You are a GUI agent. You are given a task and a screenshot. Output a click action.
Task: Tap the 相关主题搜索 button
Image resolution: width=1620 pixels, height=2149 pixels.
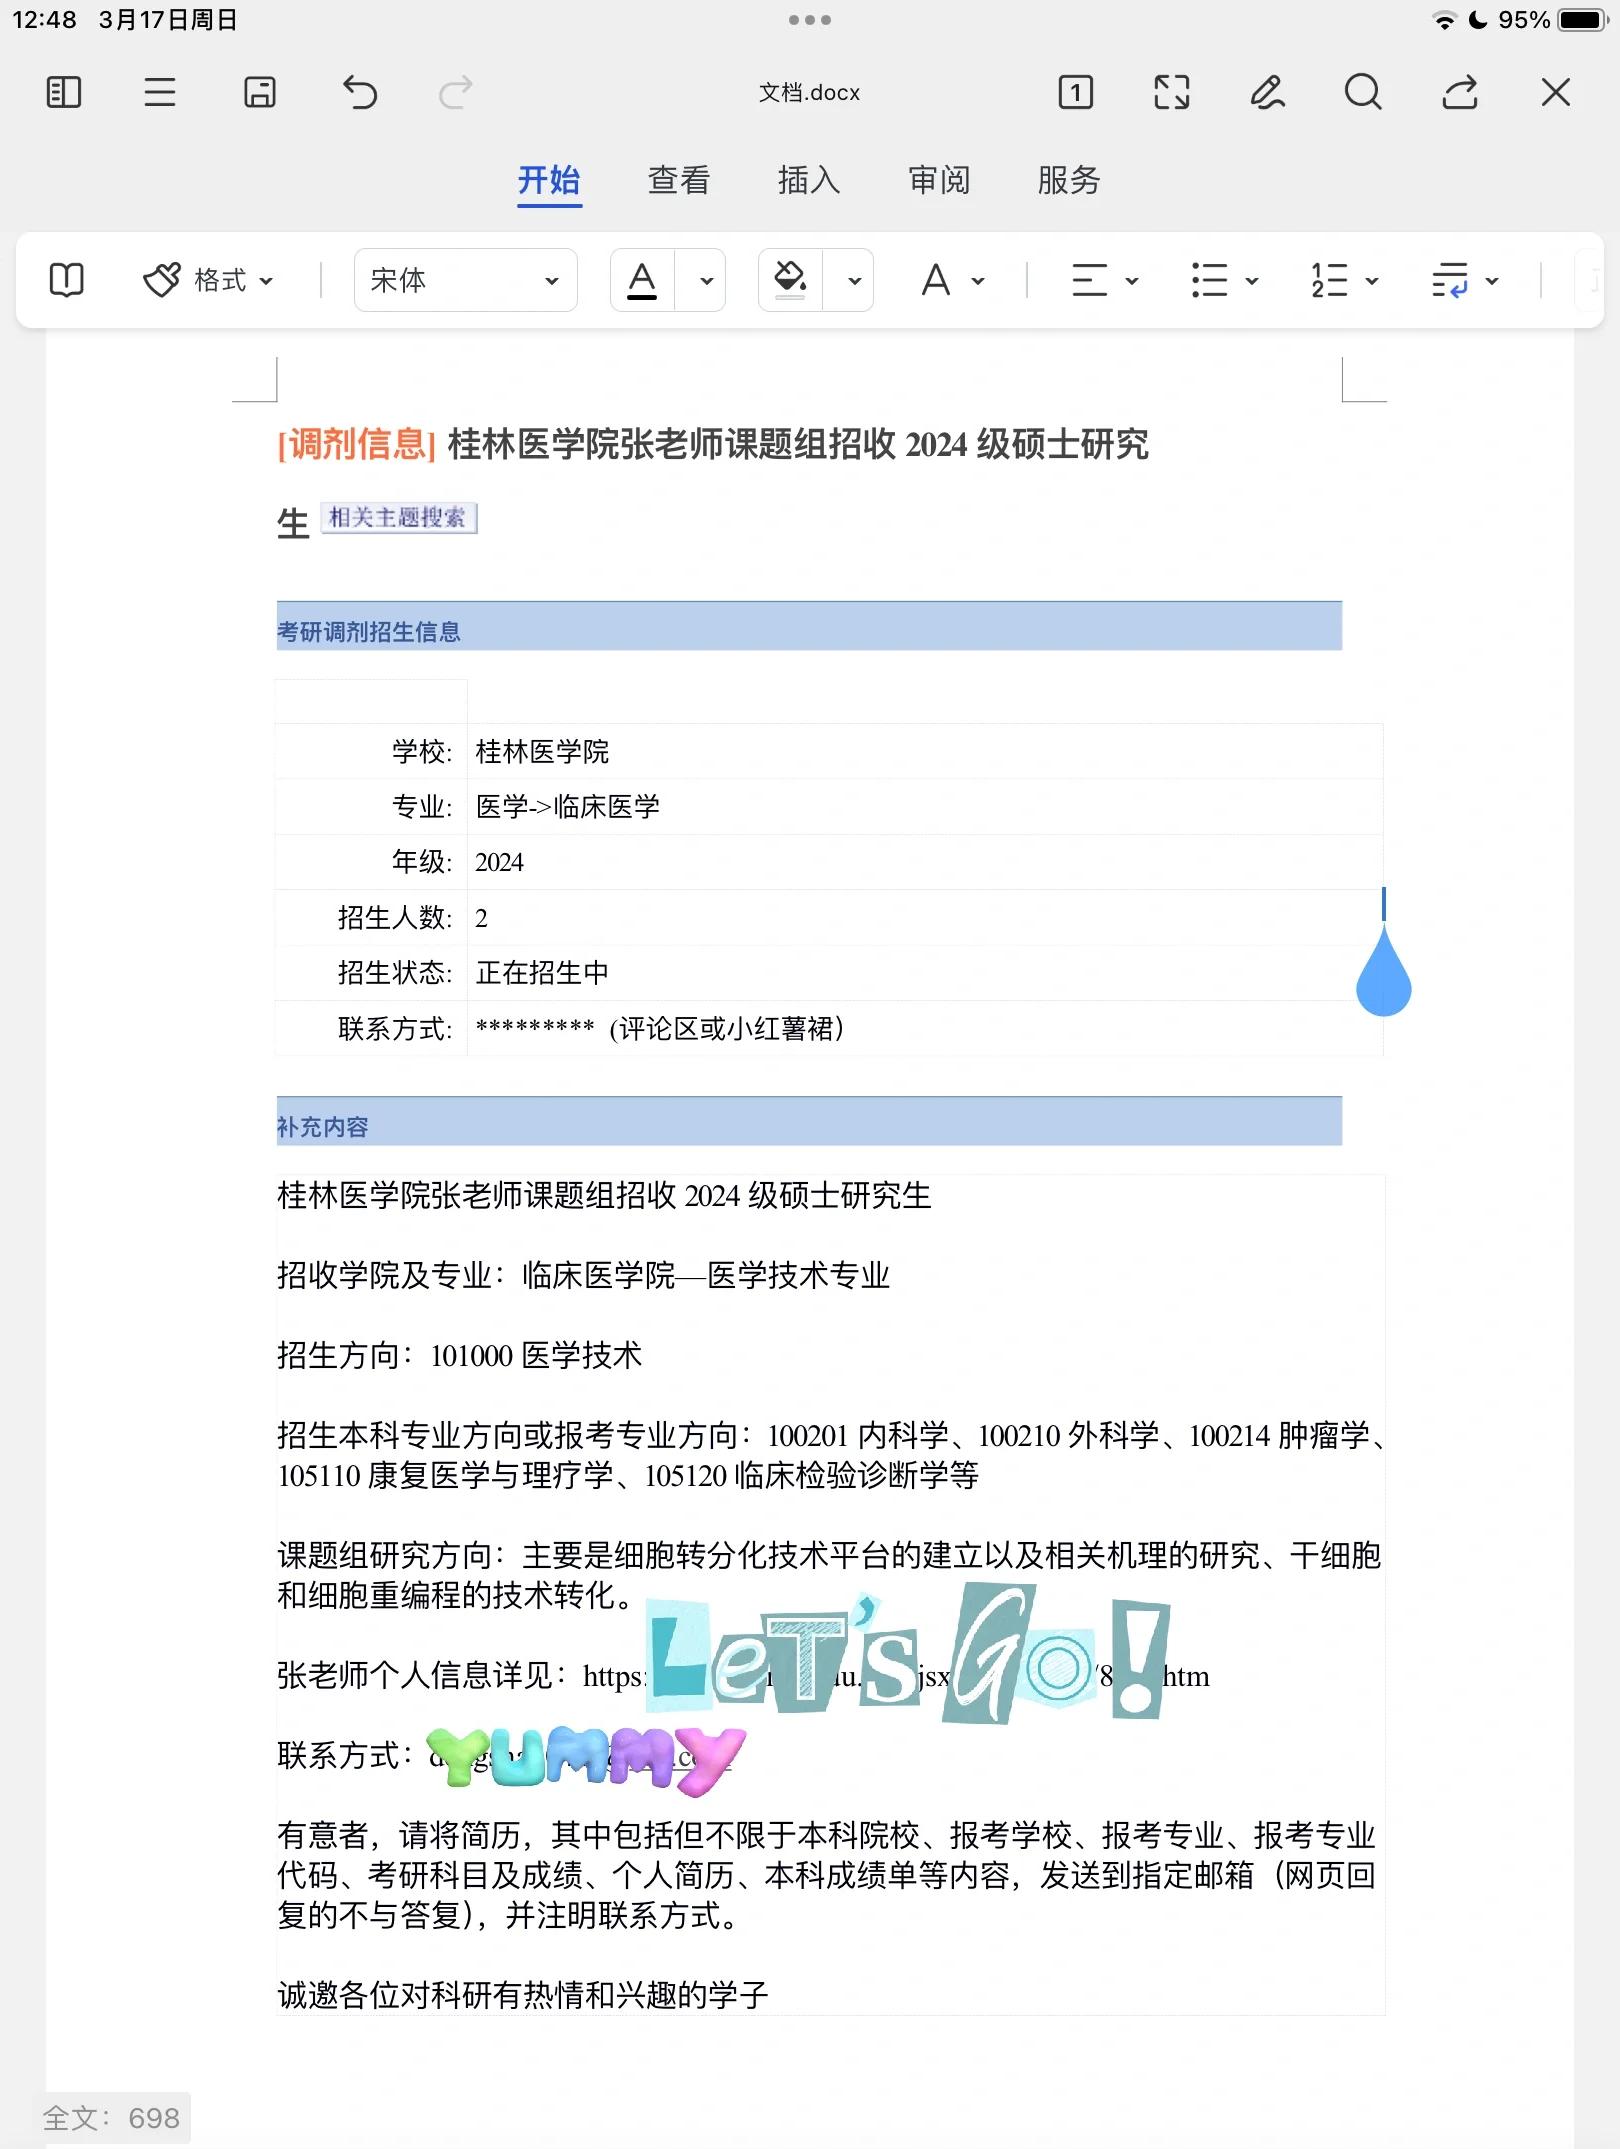399,518
